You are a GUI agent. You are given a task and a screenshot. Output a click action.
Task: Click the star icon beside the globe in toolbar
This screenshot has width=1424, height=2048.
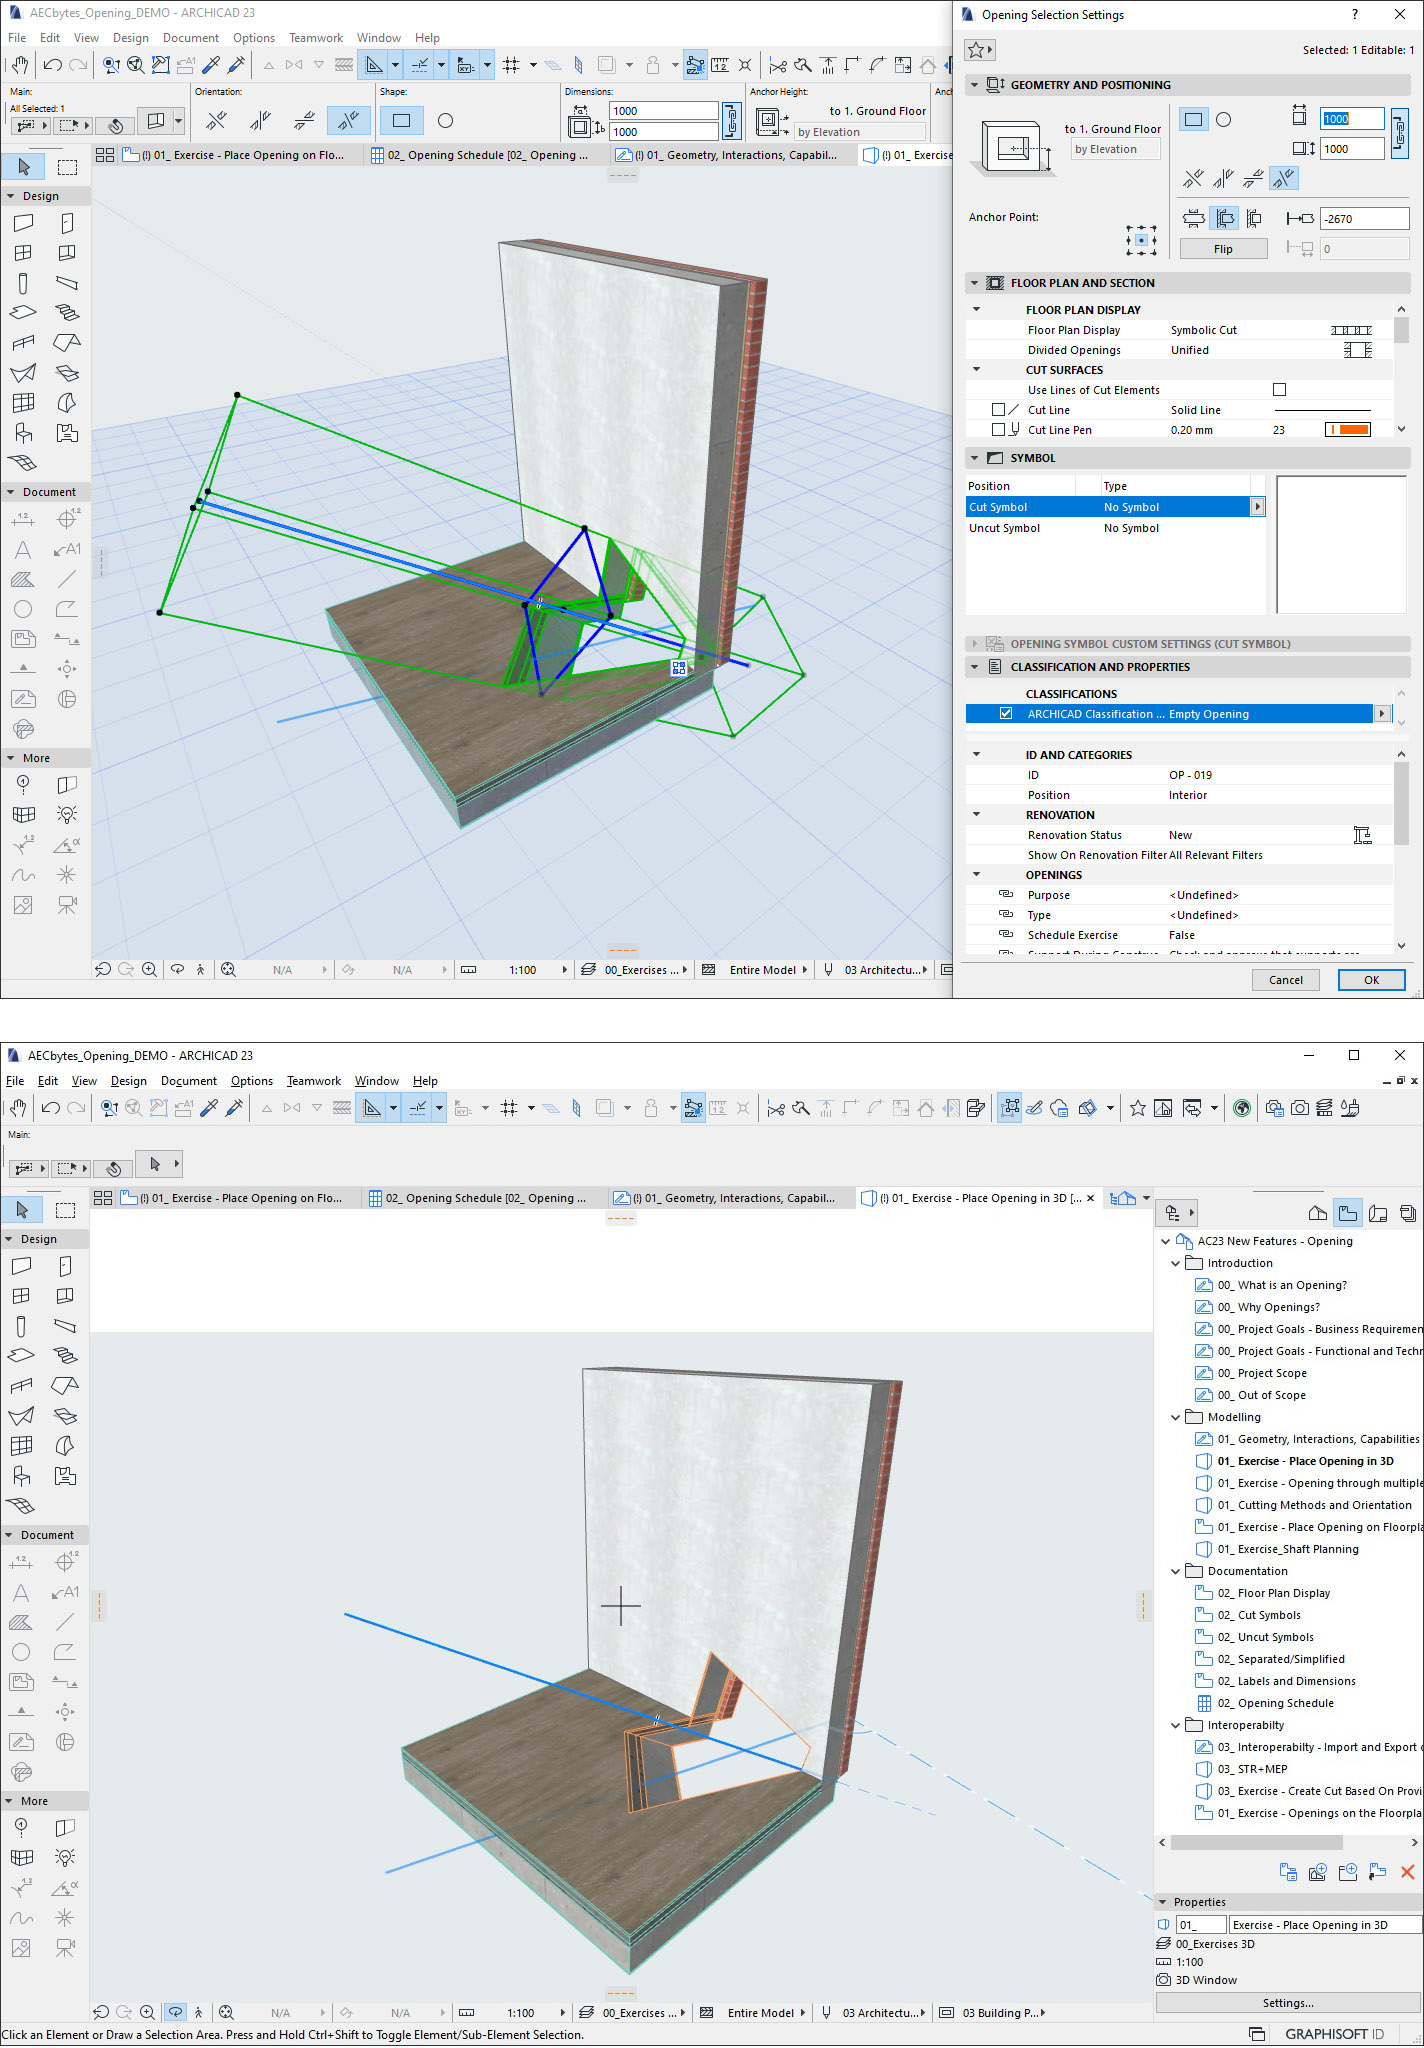(x=1138, y=1108)
